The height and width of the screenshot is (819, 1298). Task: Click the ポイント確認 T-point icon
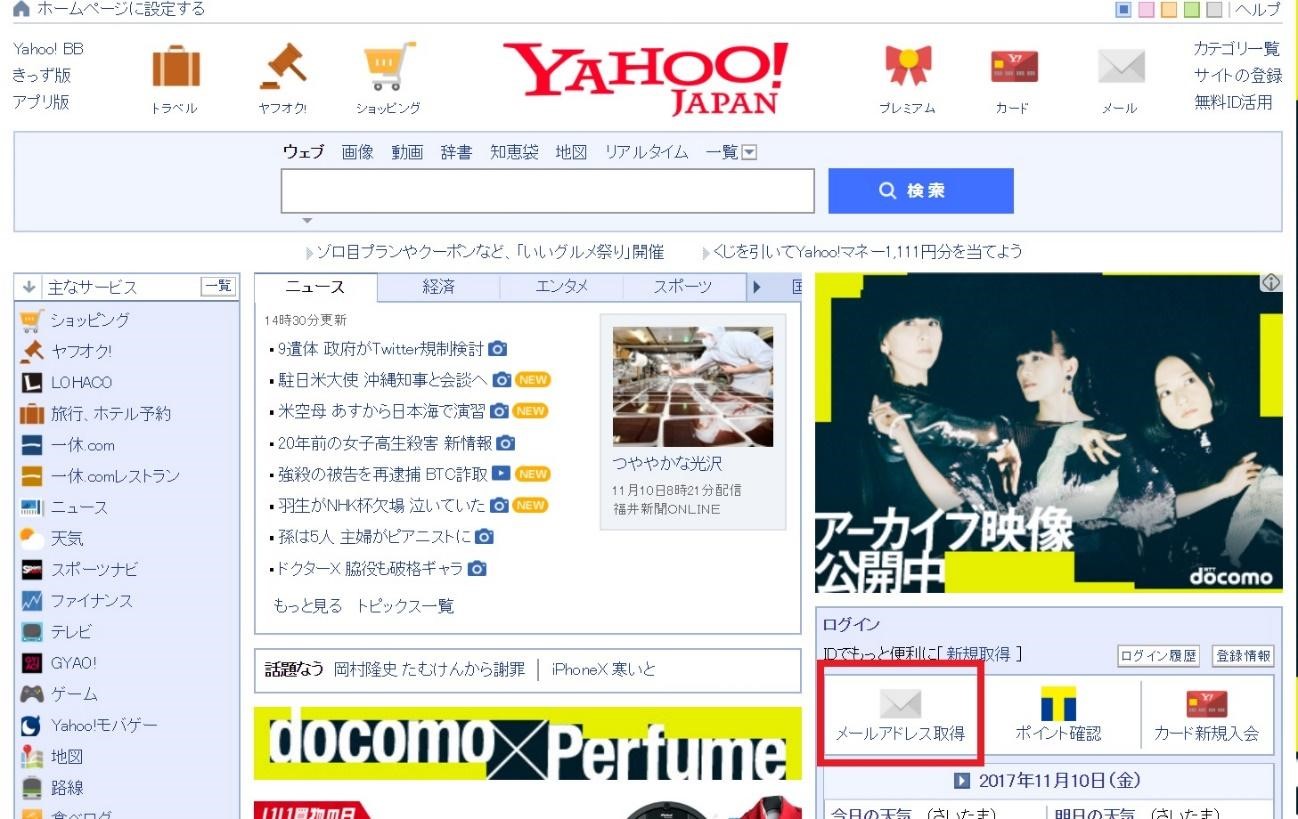click(1058, 703)
